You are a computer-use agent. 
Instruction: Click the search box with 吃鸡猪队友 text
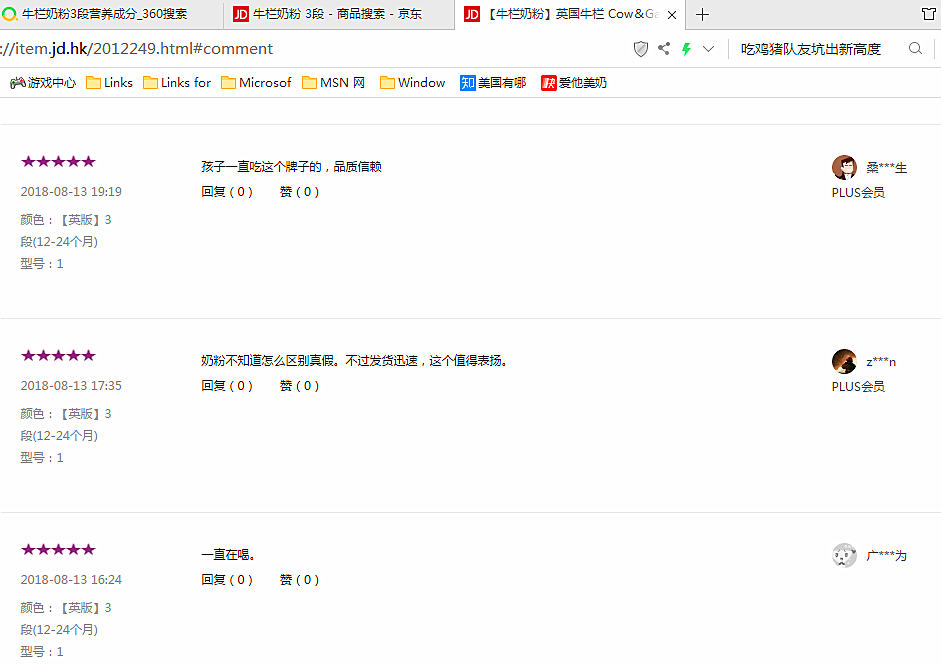(815, 49)
